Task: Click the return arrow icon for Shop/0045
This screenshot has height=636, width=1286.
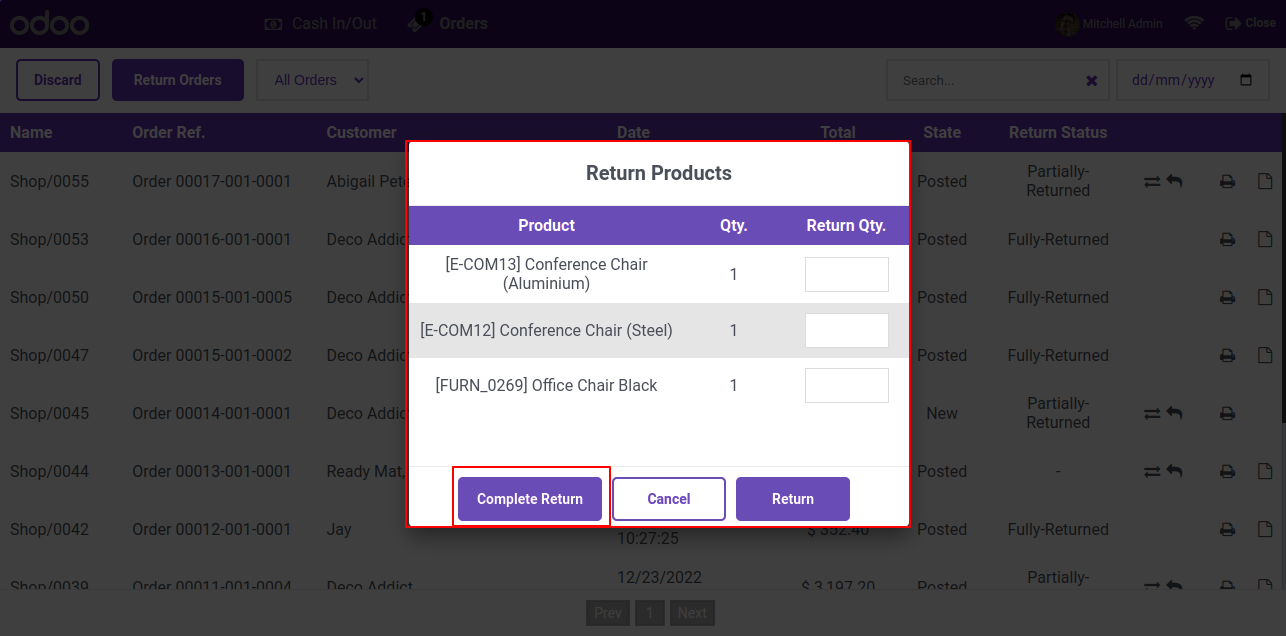Action: point(1174,414)
